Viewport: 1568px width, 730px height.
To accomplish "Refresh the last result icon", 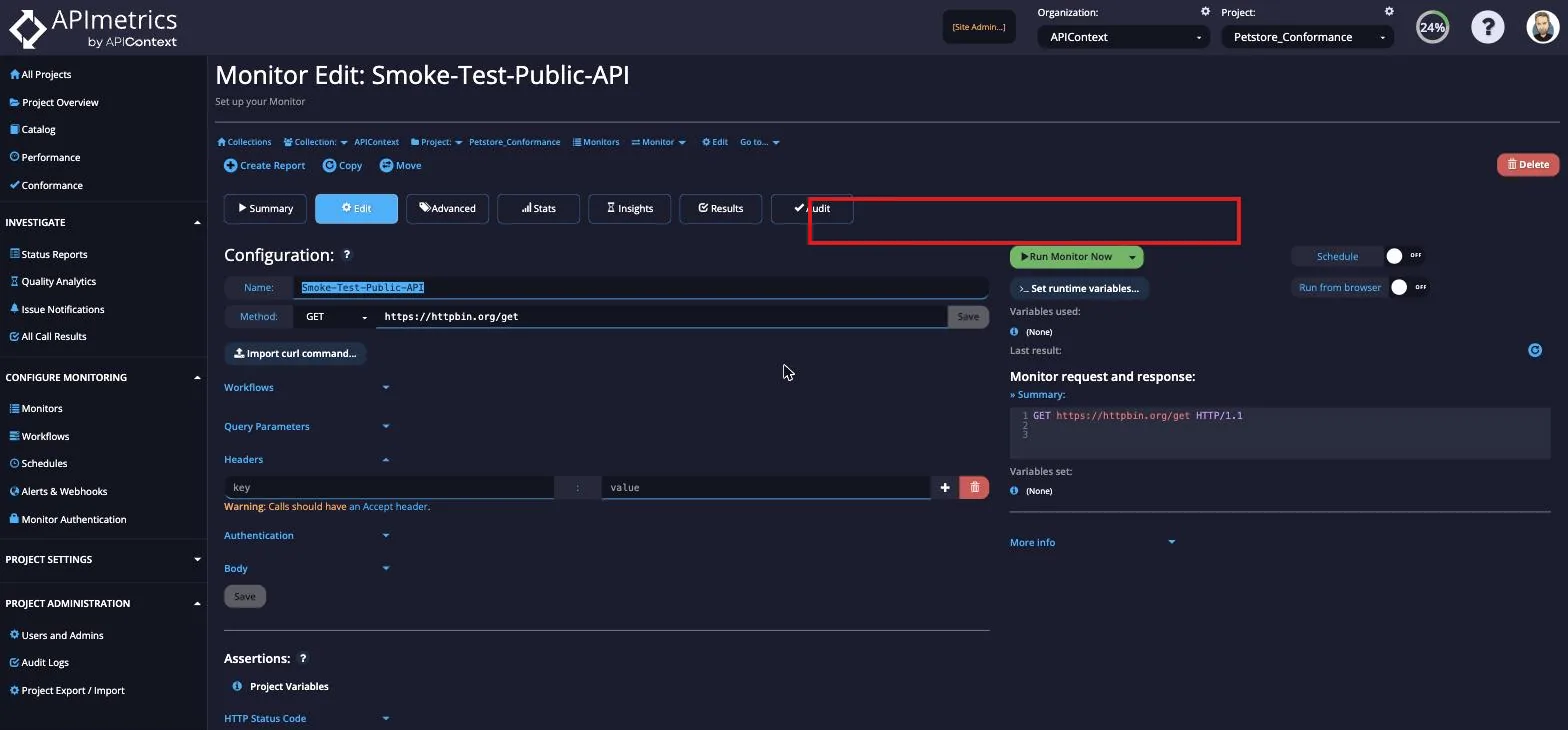I will pyautogui.click(x=1535, y=350).
